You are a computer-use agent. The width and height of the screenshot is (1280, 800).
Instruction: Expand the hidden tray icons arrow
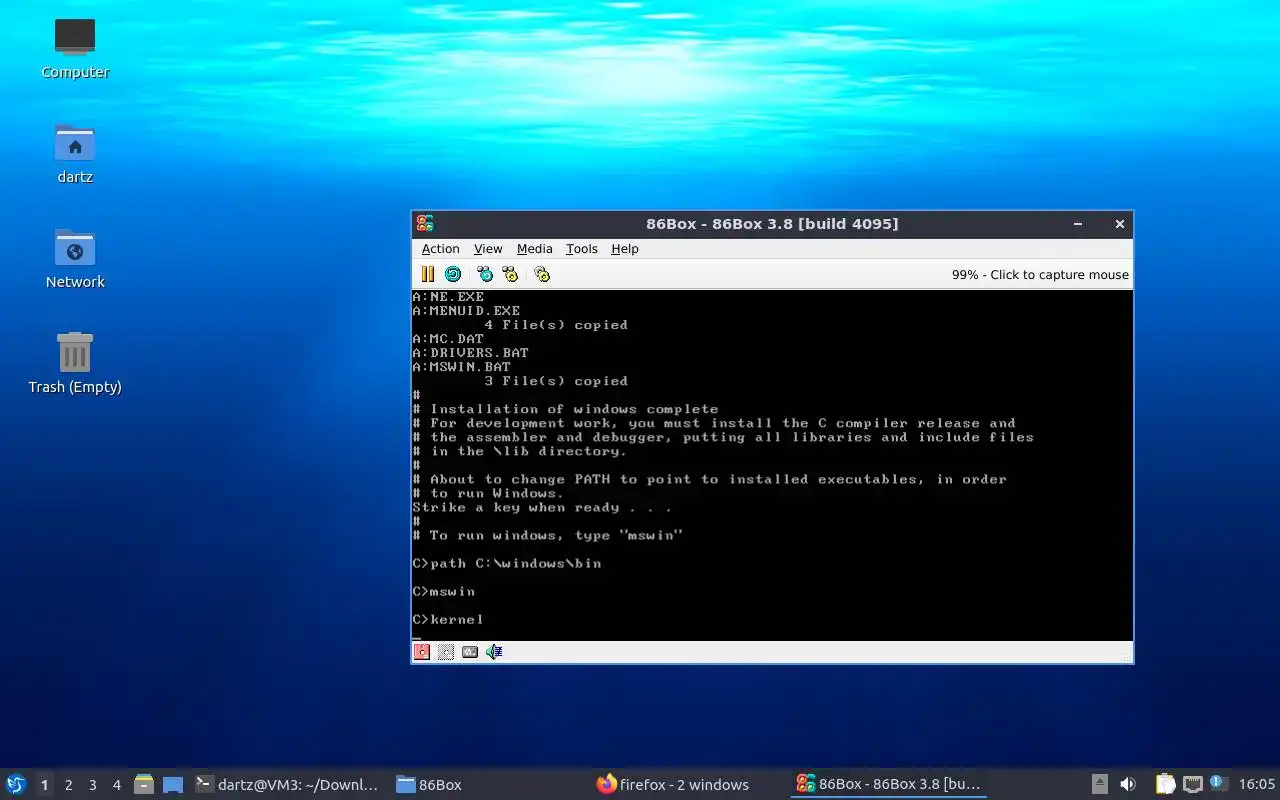[x=1099, y=784]
